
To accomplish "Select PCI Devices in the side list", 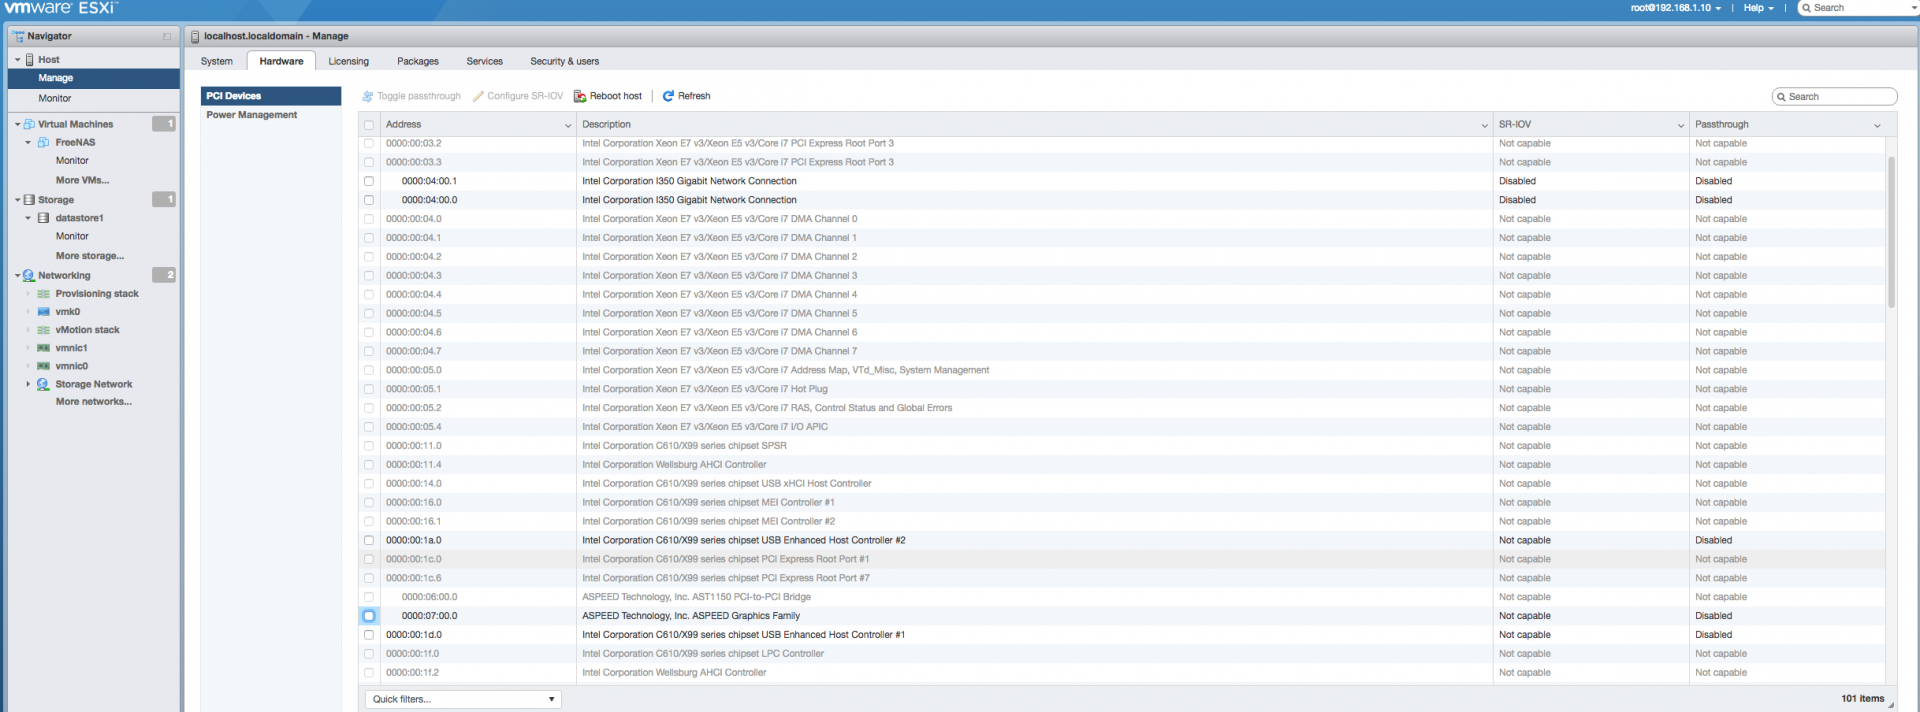I will tap(271, 96).
